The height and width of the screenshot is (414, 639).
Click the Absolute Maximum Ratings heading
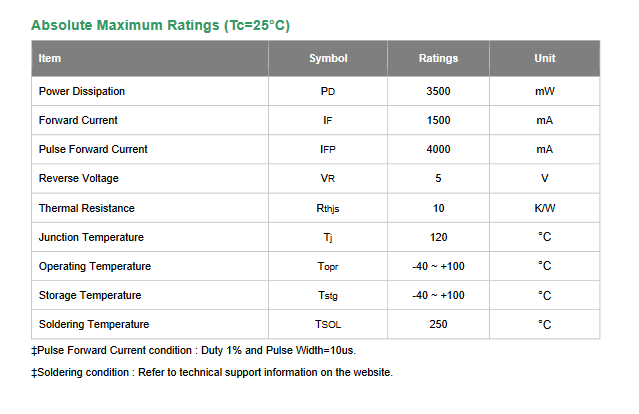tap(161, 25)
